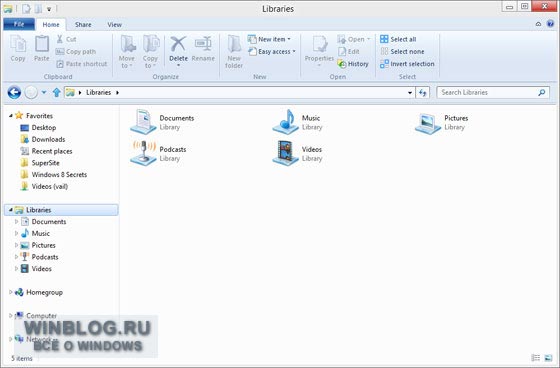Click the Copy ribbon icon
This screenshot has height=368, width=560.
[18, 49]
